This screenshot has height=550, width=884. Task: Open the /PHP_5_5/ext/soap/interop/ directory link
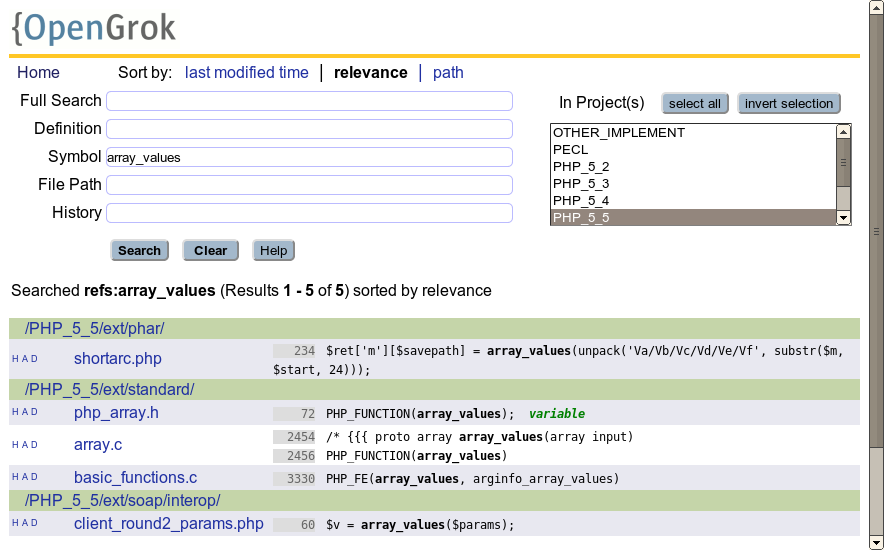pyautogui.click(x=122, y=500)
